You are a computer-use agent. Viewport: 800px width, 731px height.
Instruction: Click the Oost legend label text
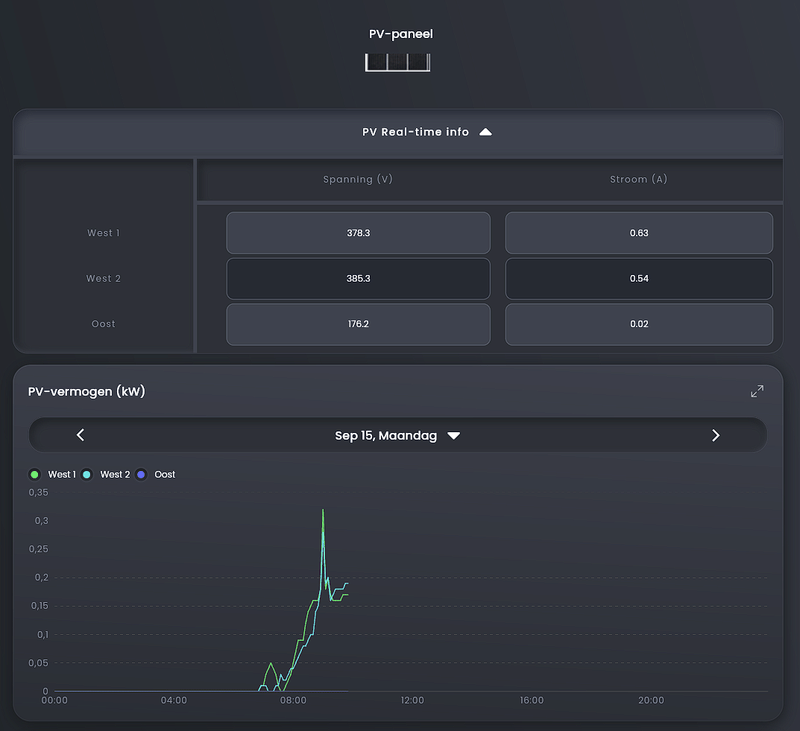click(165, 474)
